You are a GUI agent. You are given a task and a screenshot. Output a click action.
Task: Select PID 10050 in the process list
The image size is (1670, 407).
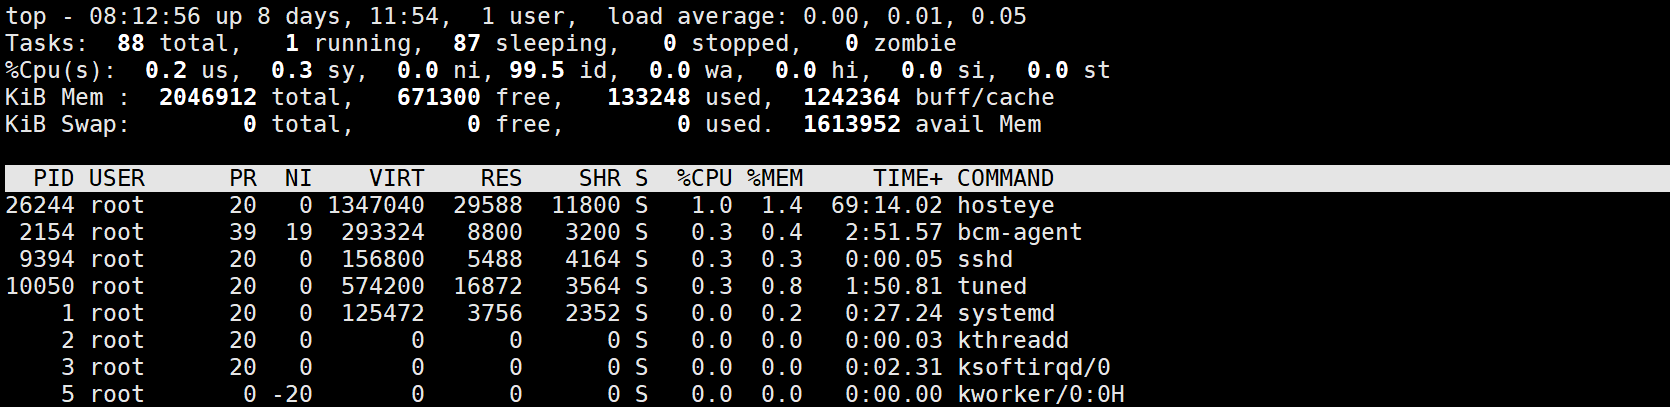40,287
